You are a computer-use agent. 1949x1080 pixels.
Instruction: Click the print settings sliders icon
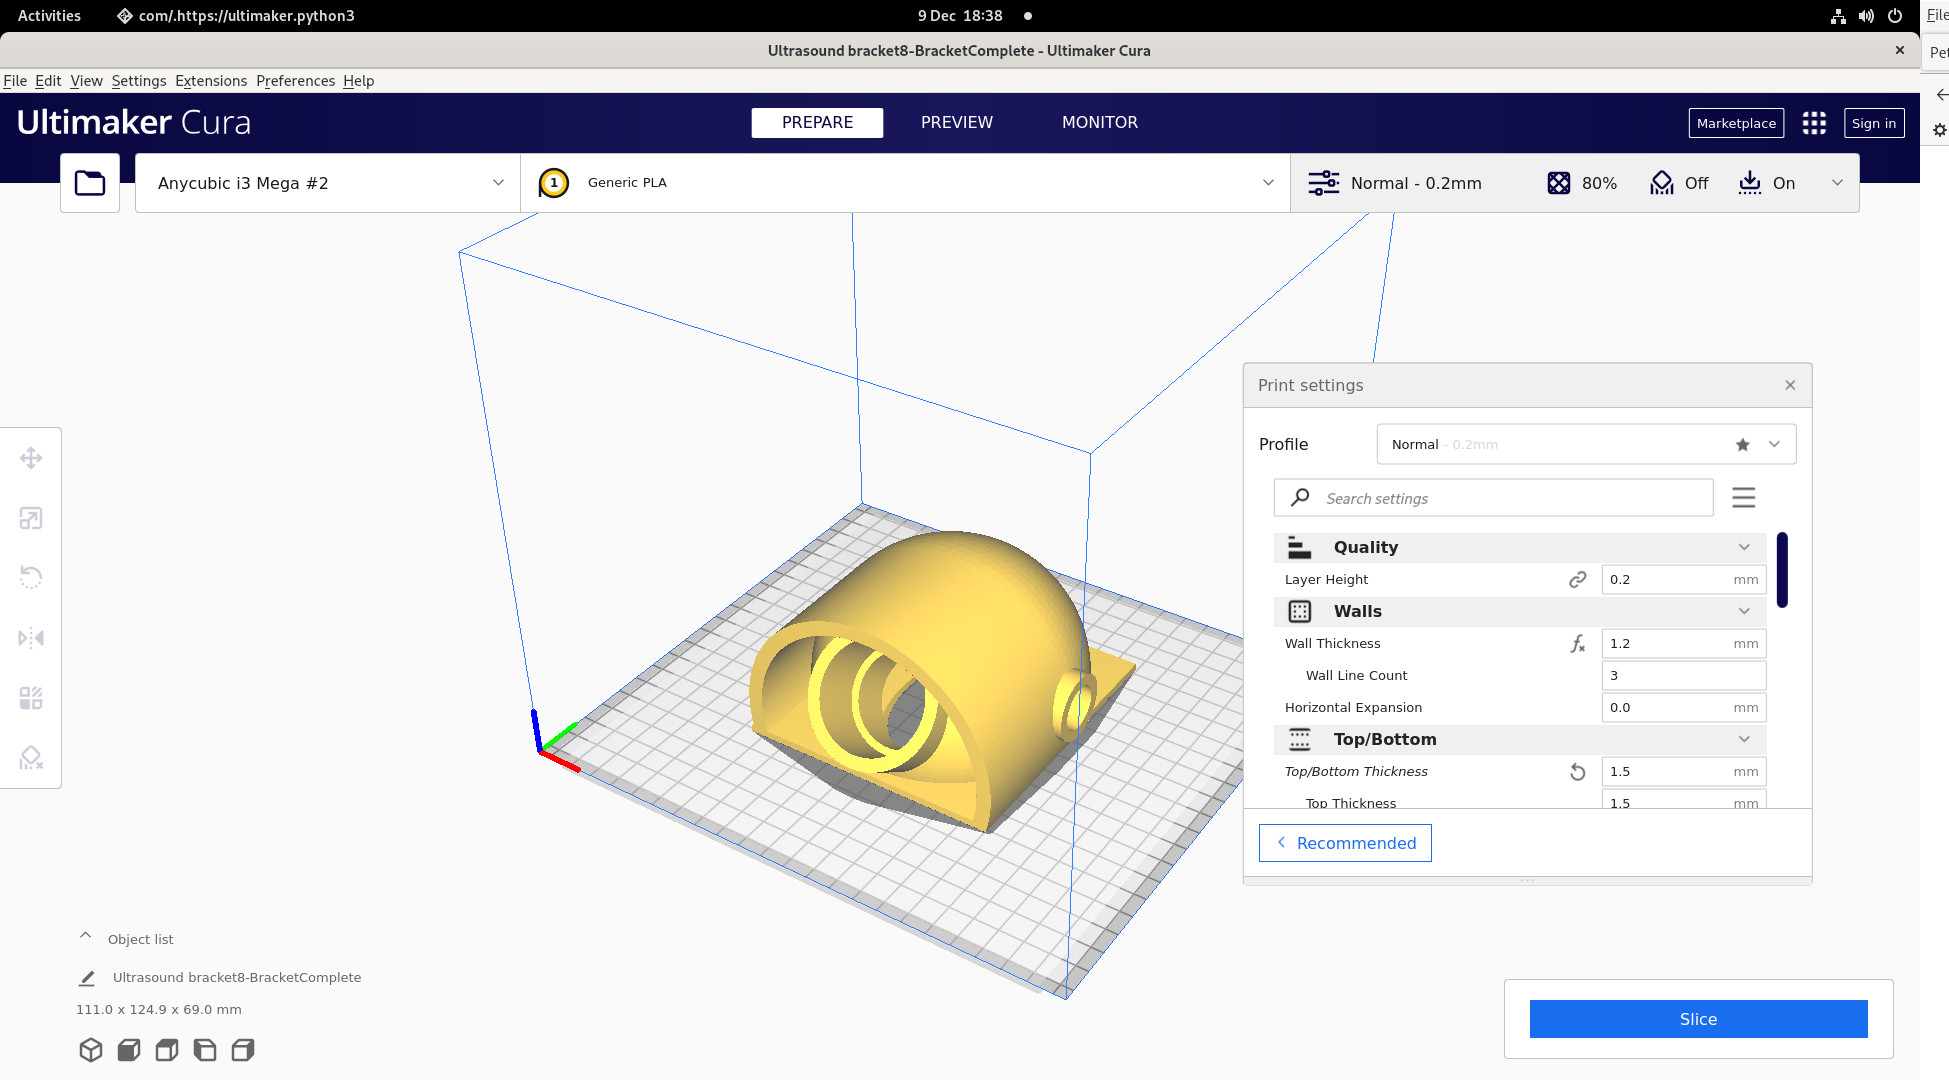pos(1324,183)
